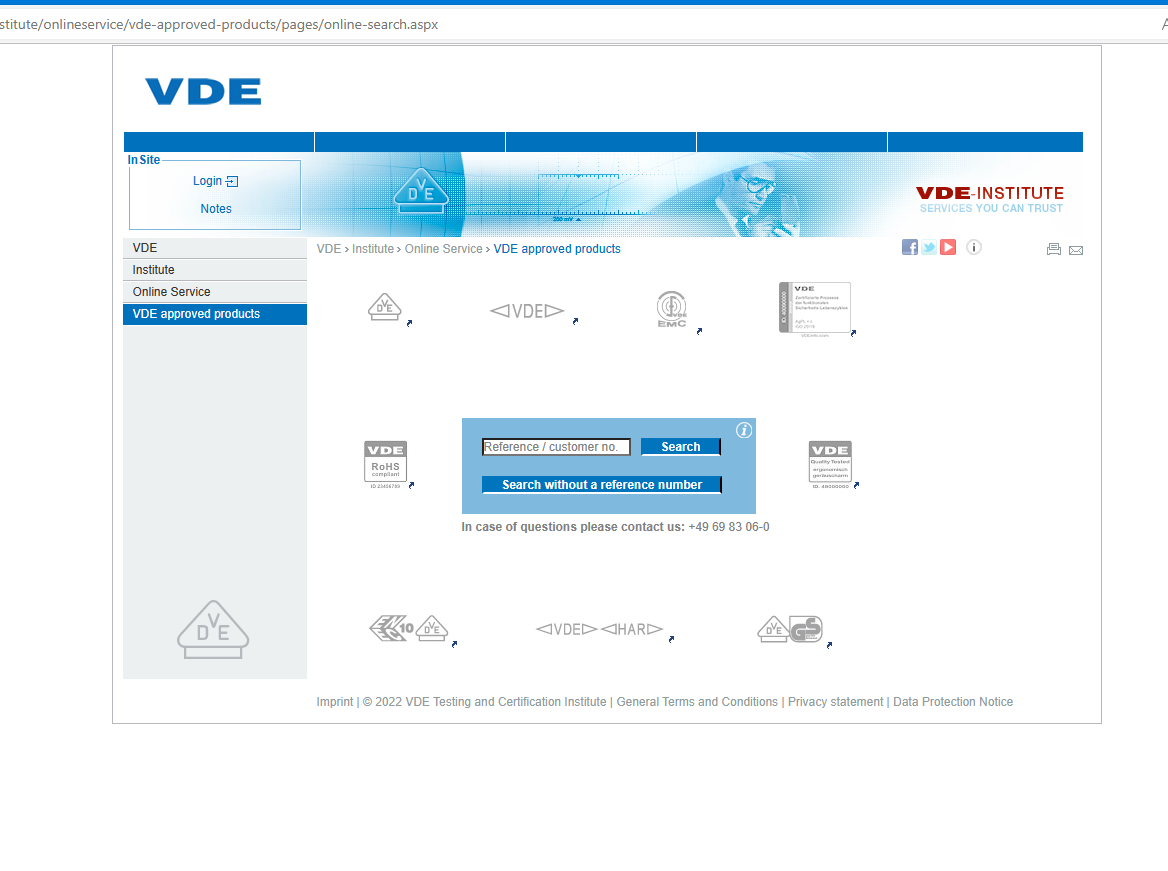Click the VDE-INSTITUTE banner logo
1168x871 pixels.
990,199
